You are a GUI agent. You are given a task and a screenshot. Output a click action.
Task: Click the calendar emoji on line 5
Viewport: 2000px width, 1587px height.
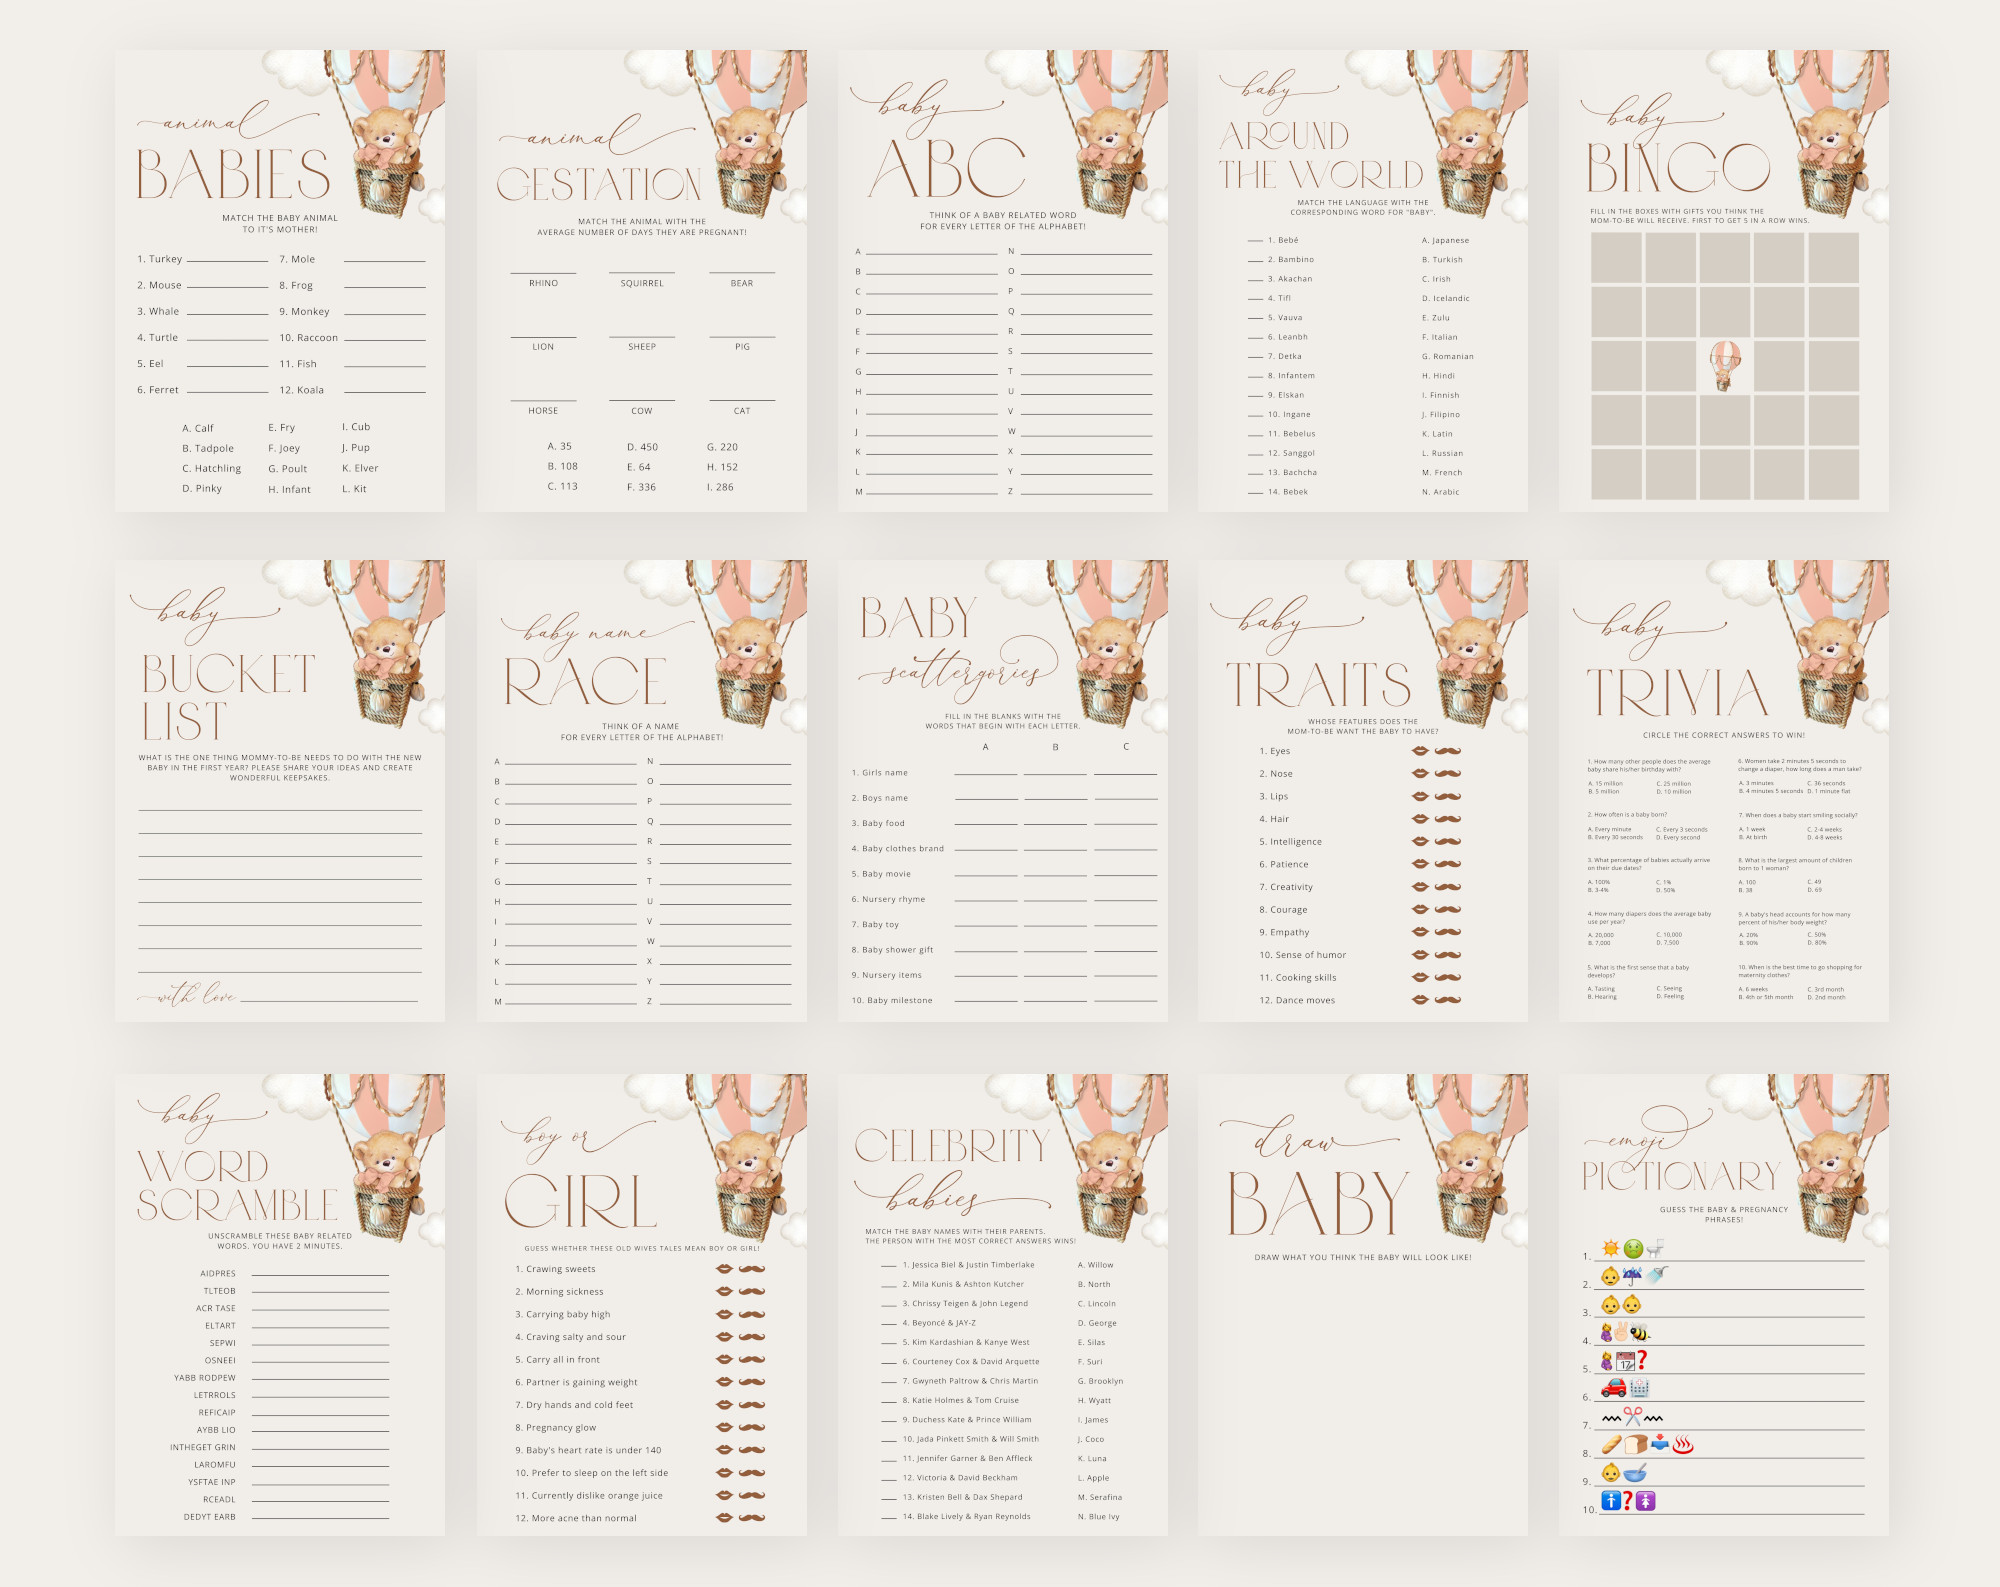[1626, 1361]
